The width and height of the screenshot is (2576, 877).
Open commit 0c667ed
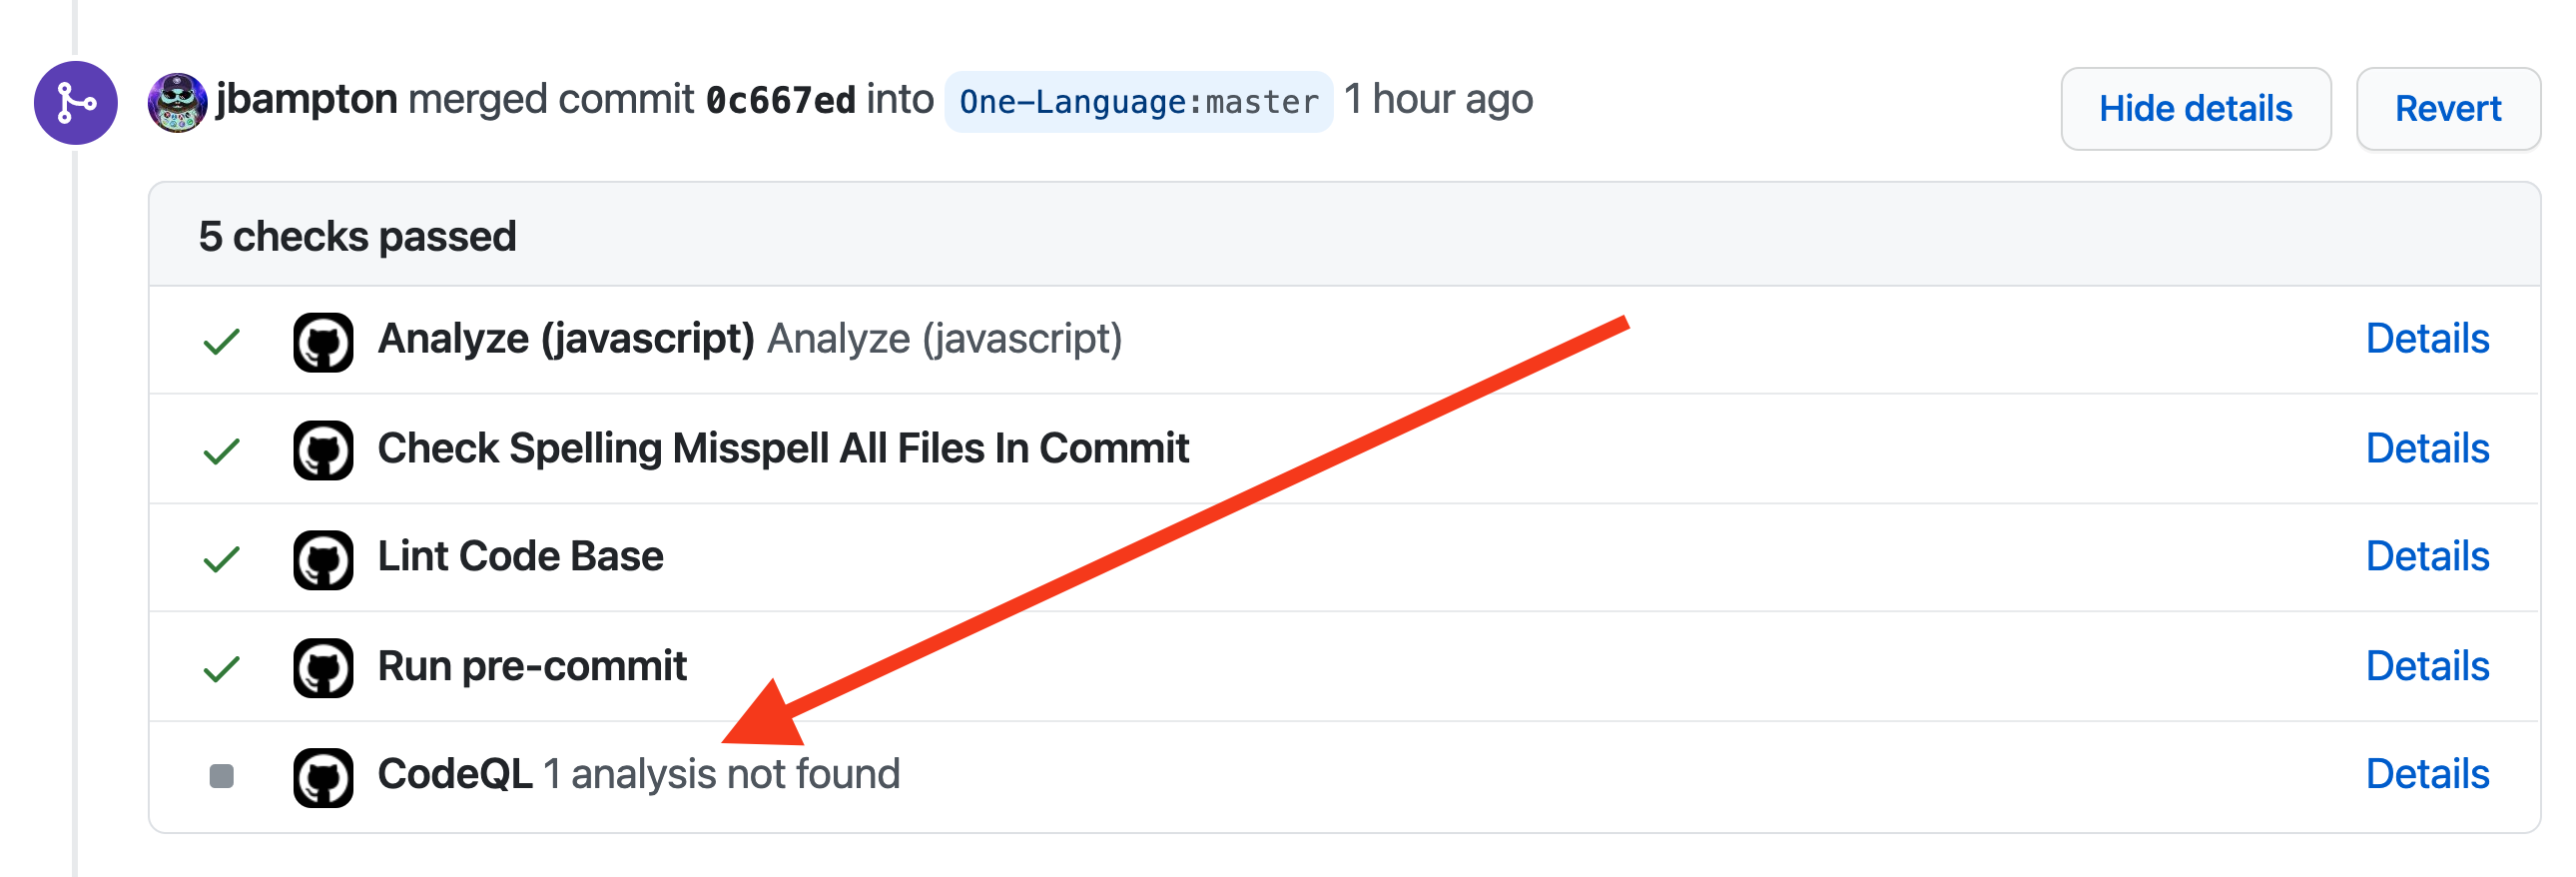[780, 100]
